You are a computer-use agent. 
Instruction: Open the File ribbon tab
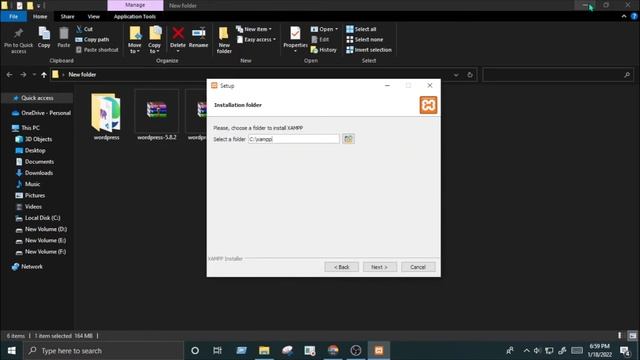[x=13, y=16]
